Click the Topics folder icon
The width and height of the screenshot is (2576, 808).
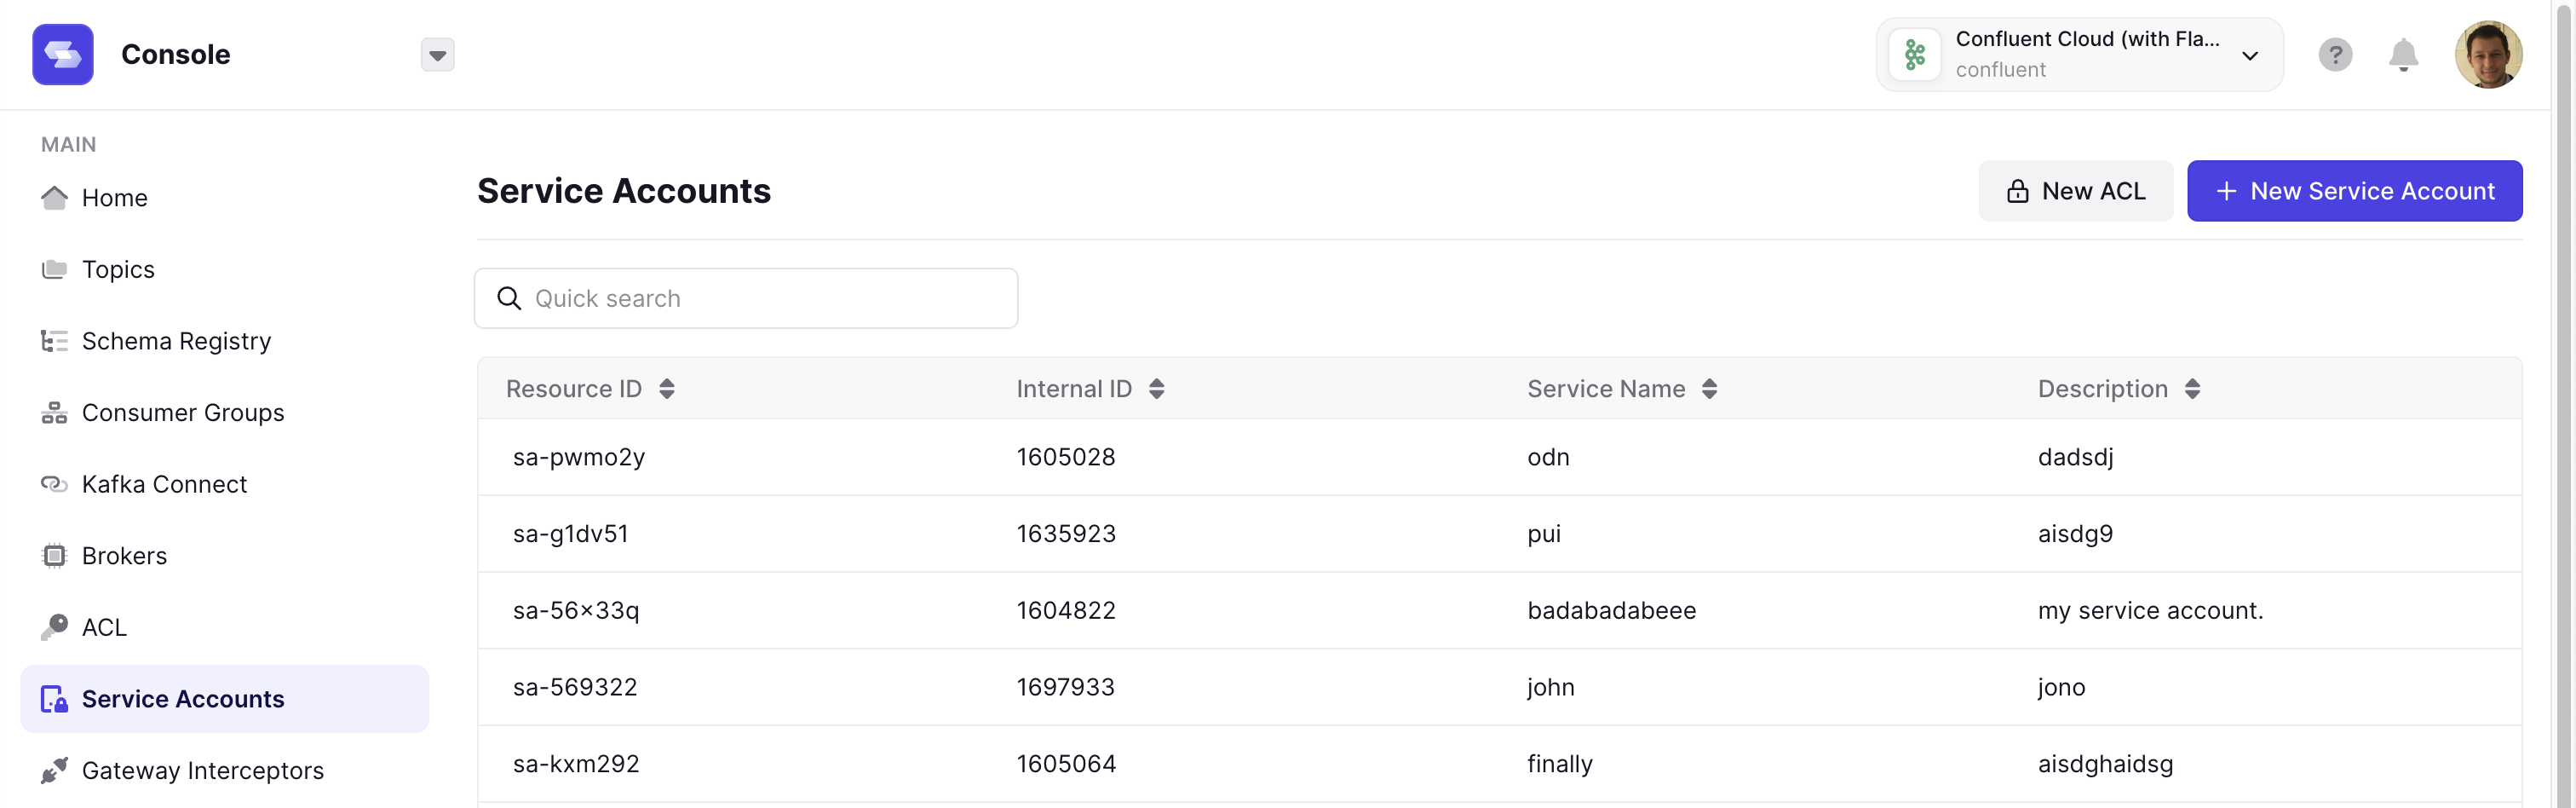pos(54,269)
